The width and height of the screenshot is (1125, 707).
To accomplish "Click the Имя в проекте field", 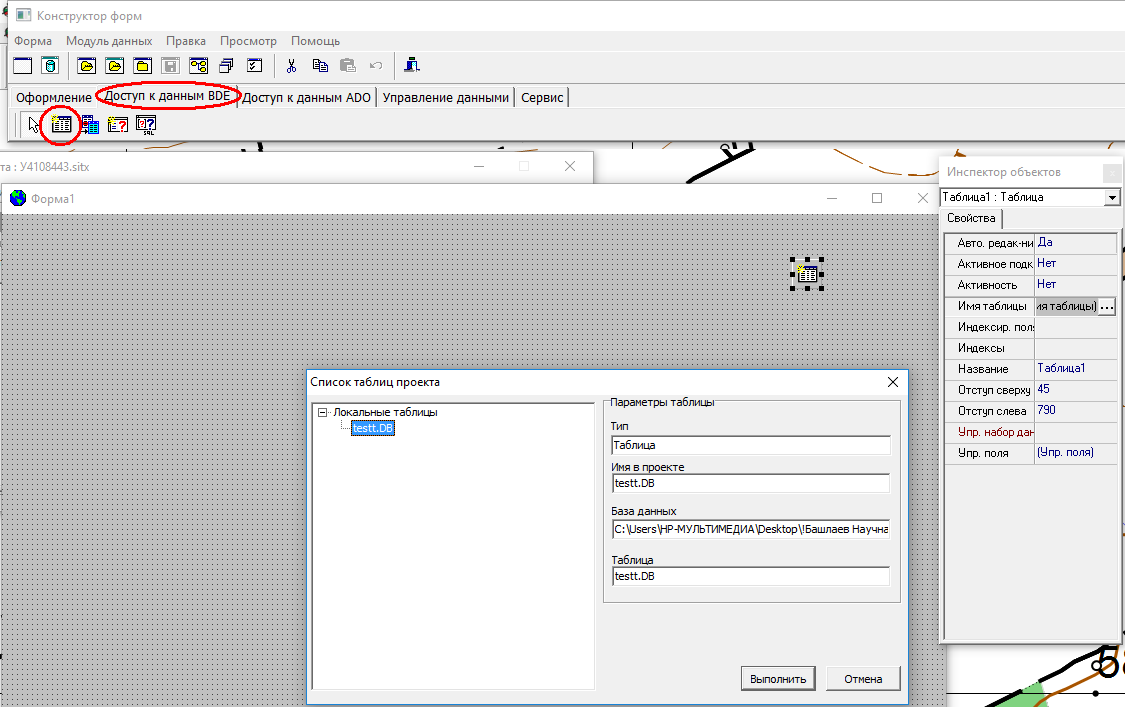I will [x=750, y=483].
